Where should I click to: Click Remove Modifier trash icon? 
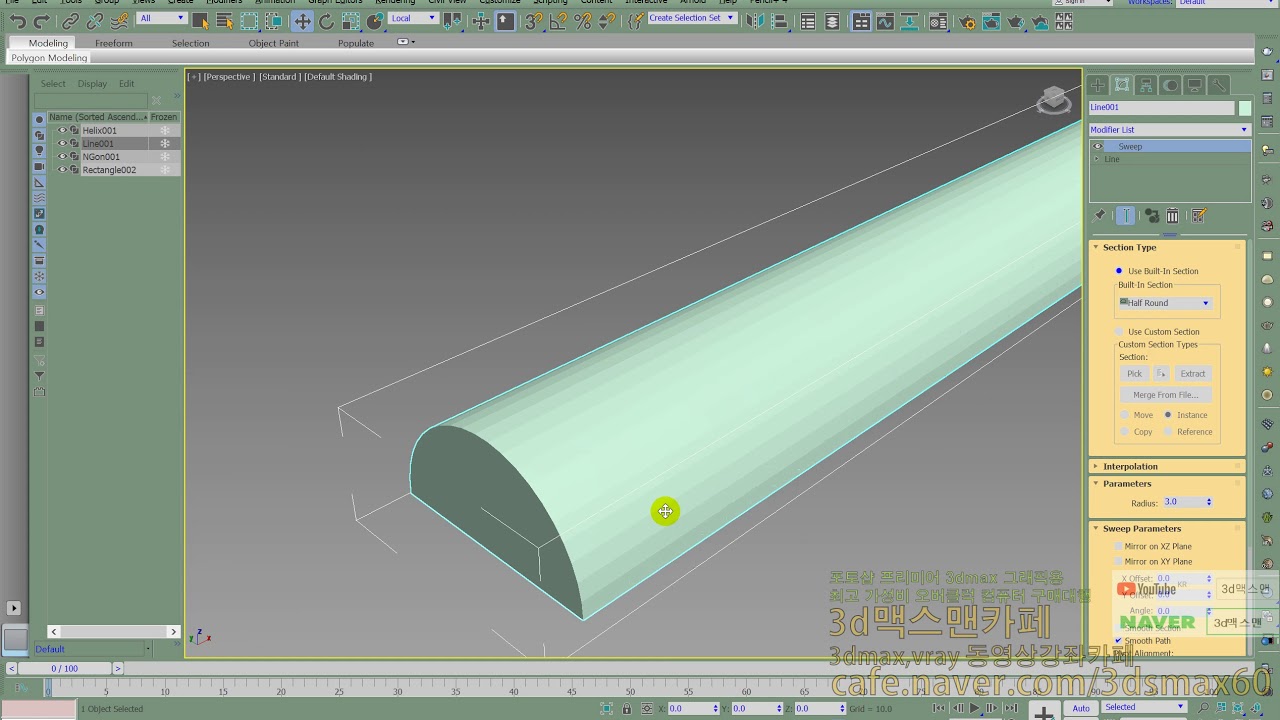(x=1173, y=215)
